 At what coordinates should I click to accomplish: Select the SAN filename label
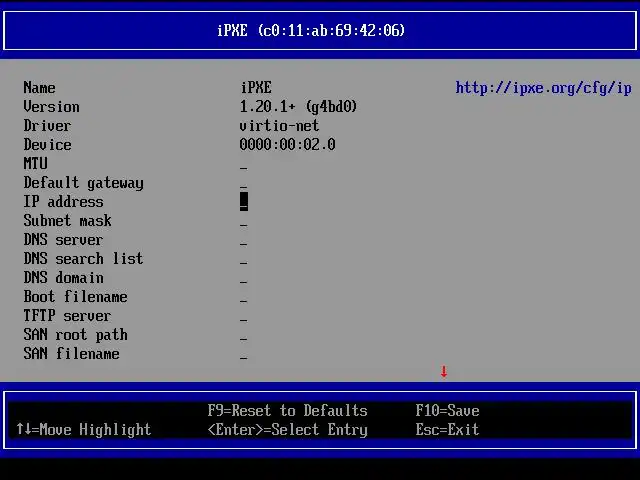71,353
